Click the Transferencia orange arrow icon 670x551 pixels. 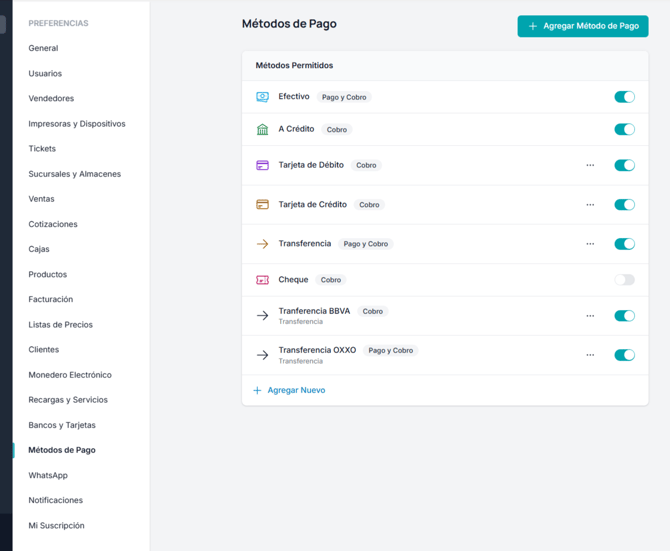[x=262, y=244]
